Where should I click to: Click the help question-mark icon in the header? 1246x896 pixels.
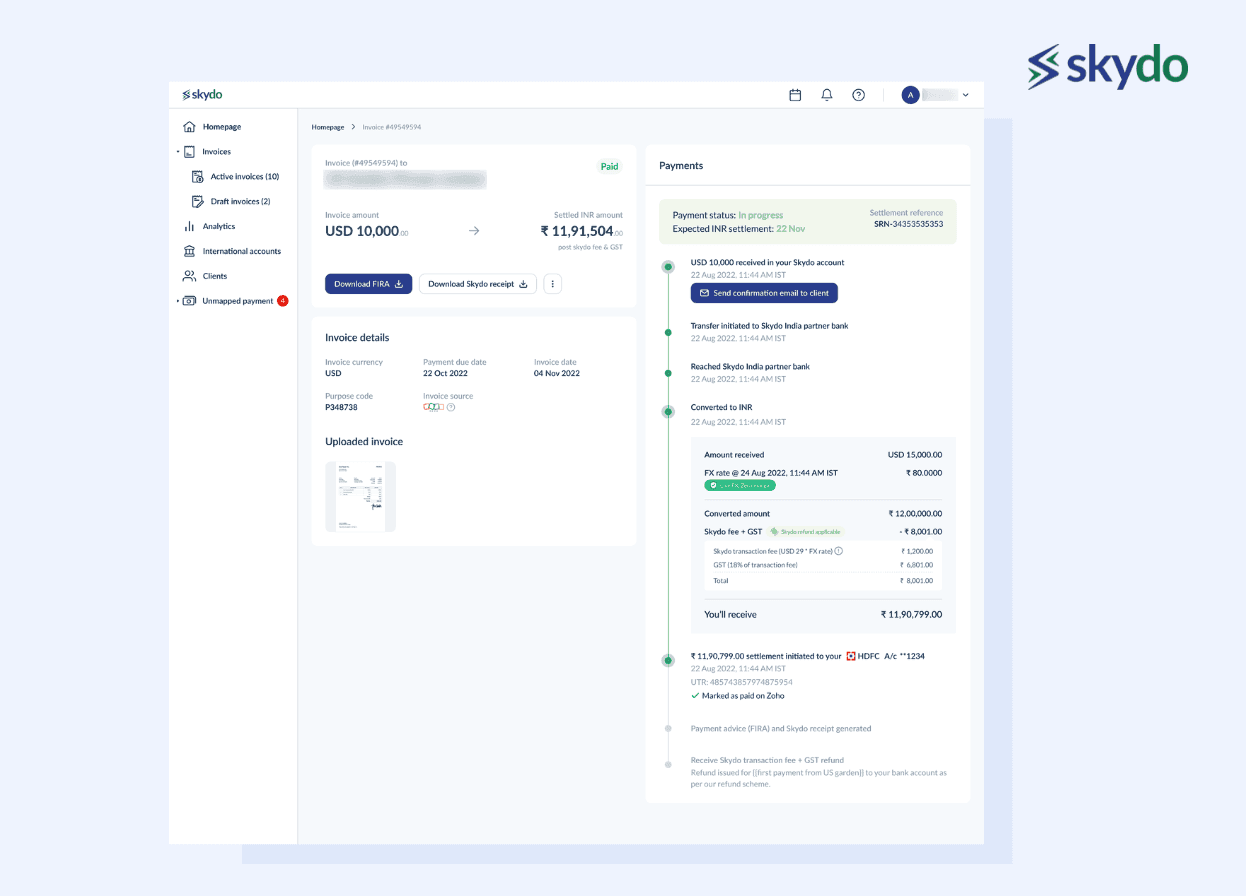pos(858,94)
